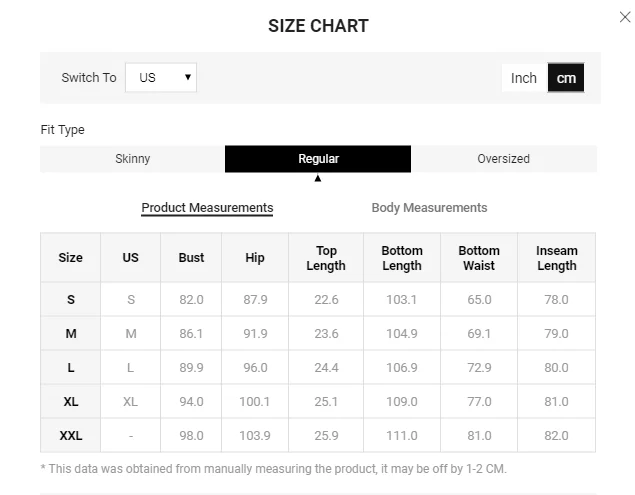Viewport: 635px width, 495px height.
Task: Select cm as the measurement unit
Action: pyautogui.click(x=566, y=78)
